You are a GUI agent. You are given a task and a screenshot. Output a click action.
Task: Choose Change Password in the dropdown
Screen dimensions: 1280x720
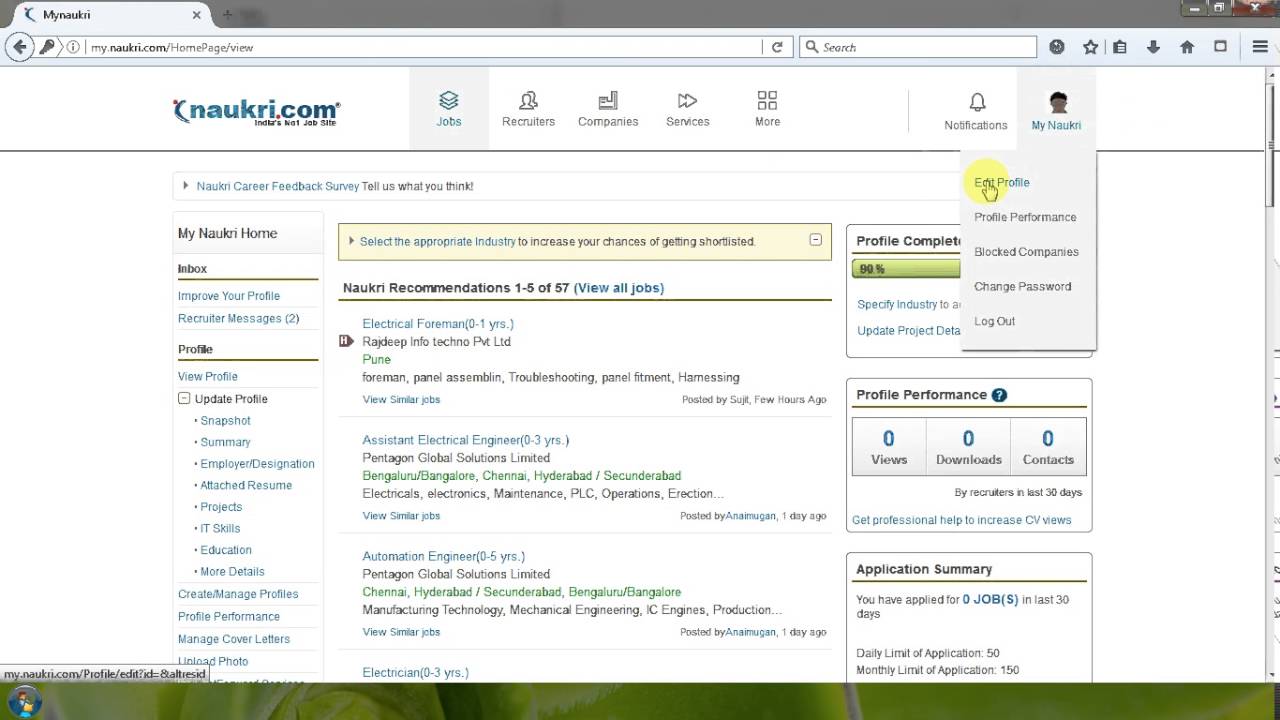tap(1022, 286)
